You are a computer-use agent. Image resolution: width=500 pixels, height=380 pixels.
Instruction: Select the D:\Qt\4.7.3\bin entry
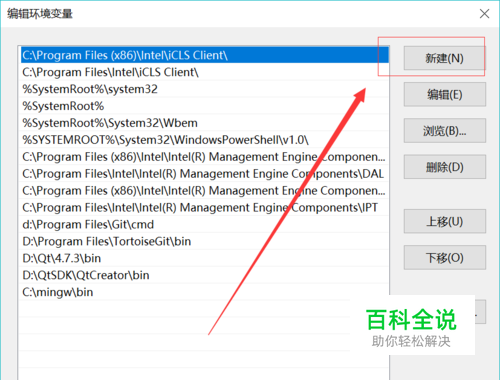click(204, 258)
